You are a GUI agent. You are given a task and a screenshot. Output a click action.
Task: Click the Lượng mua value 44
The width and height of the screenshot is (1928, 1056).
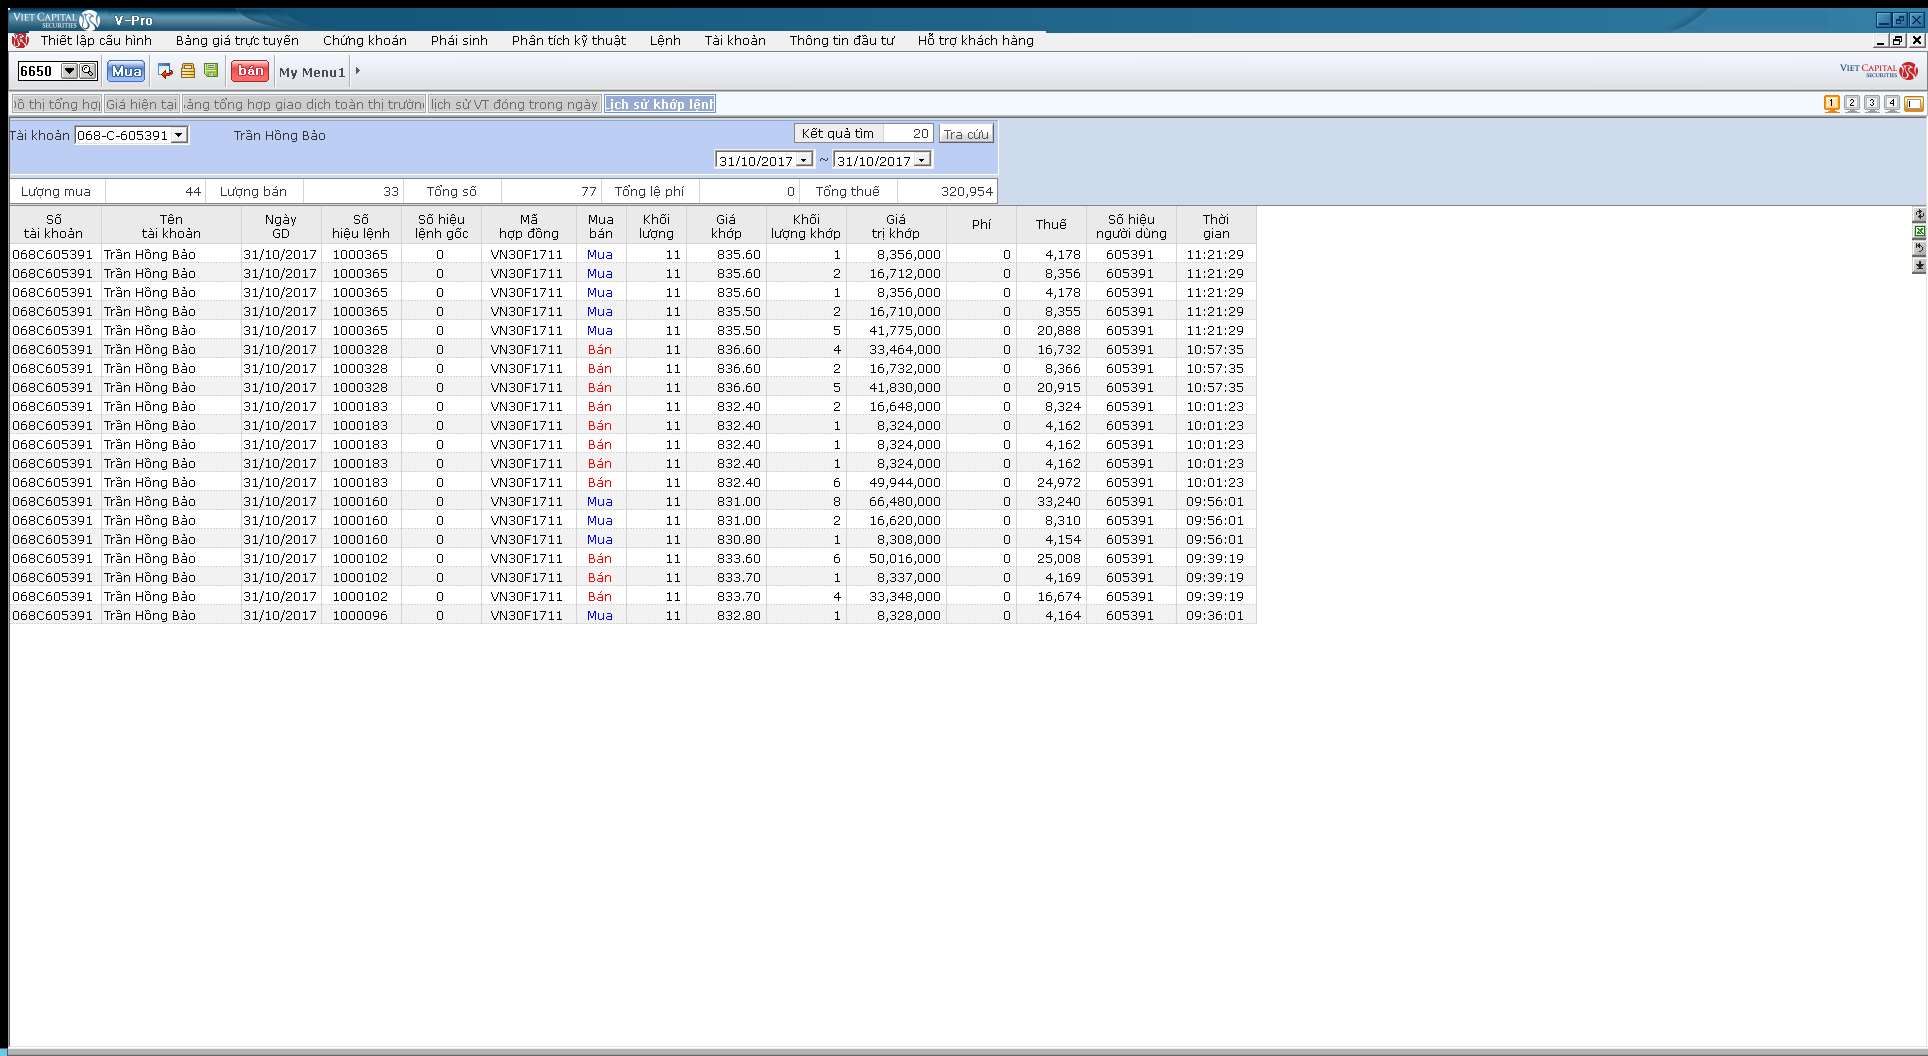pyautogui.click(x=155, y=191)
